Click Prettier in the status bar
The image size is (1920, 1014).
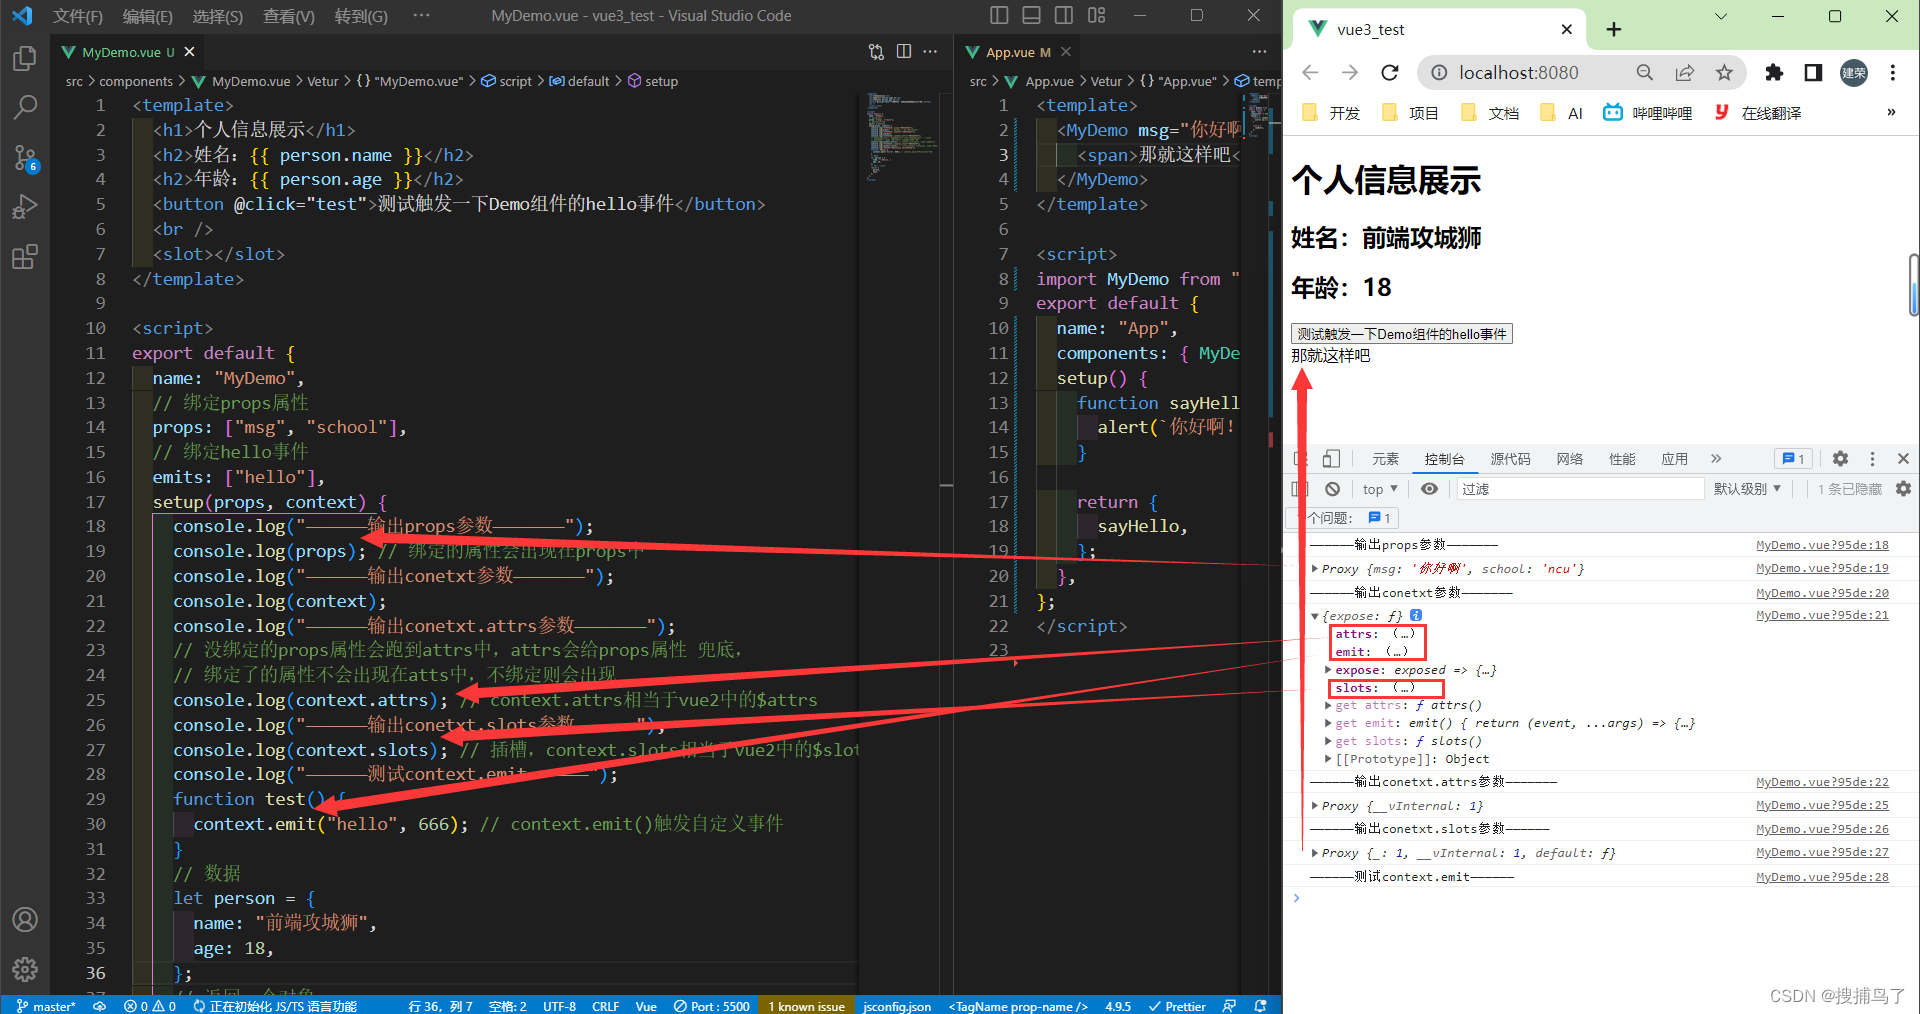[x=1177, y=1006]
